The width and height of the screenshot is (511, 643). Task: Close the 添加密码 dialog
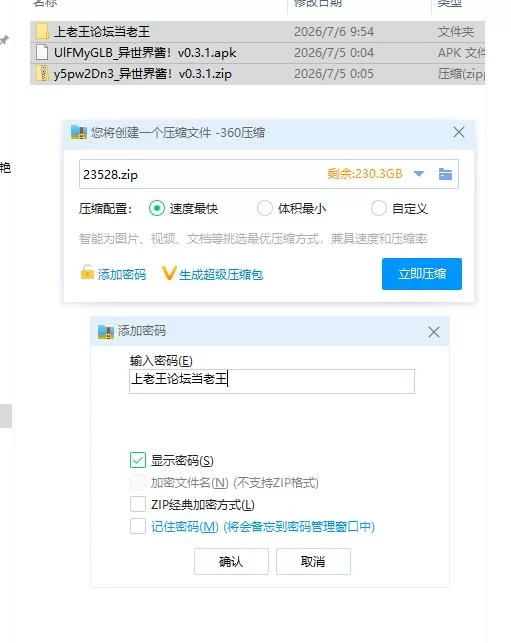(x=434, y=332)
